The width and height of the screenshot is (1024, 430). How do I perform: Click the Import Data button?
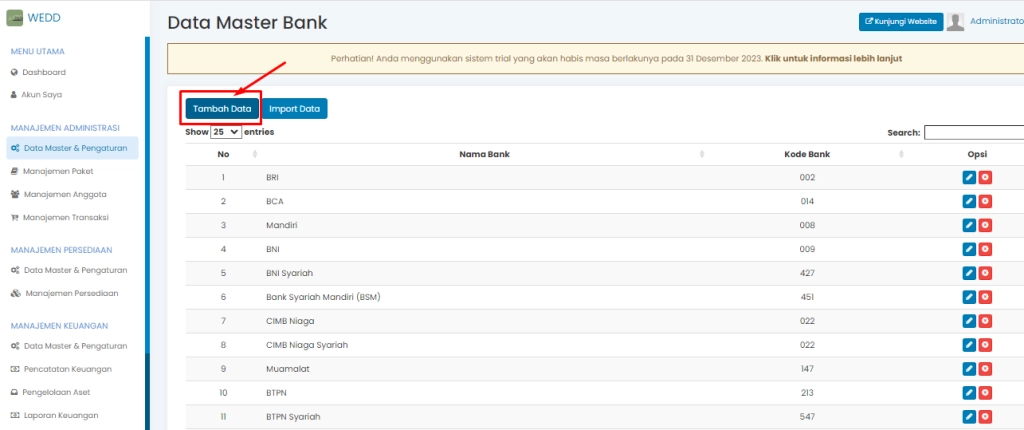[x=295, y=108]
